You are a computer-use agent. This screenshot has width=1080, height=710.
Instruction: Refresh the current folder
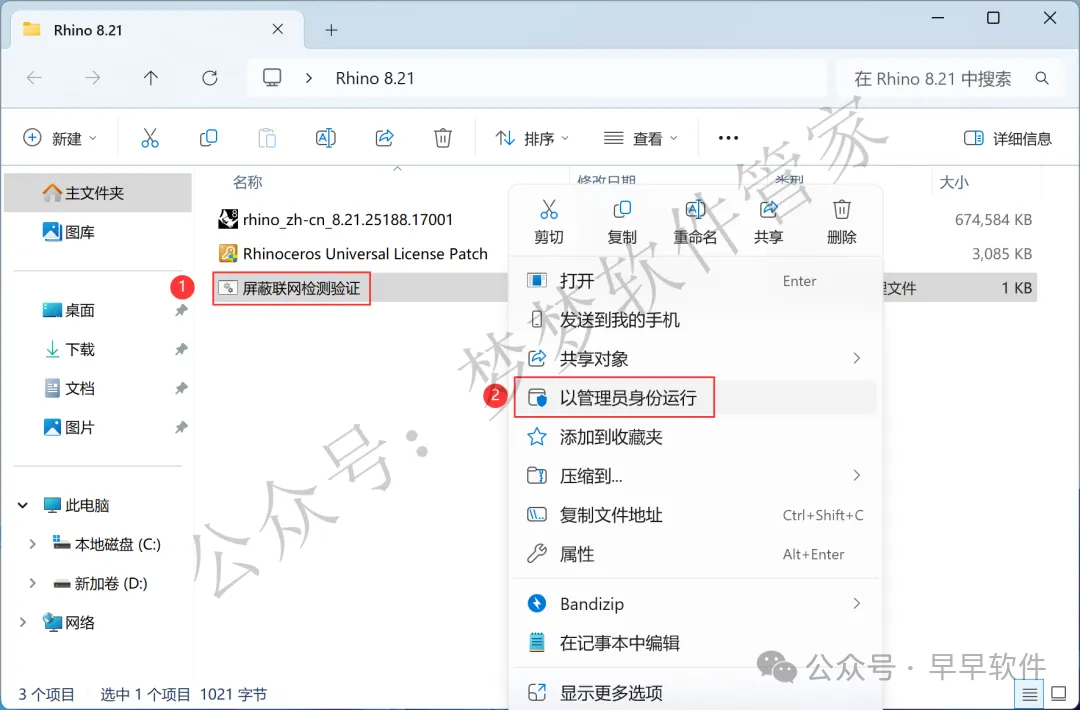(x=209, y=78)
